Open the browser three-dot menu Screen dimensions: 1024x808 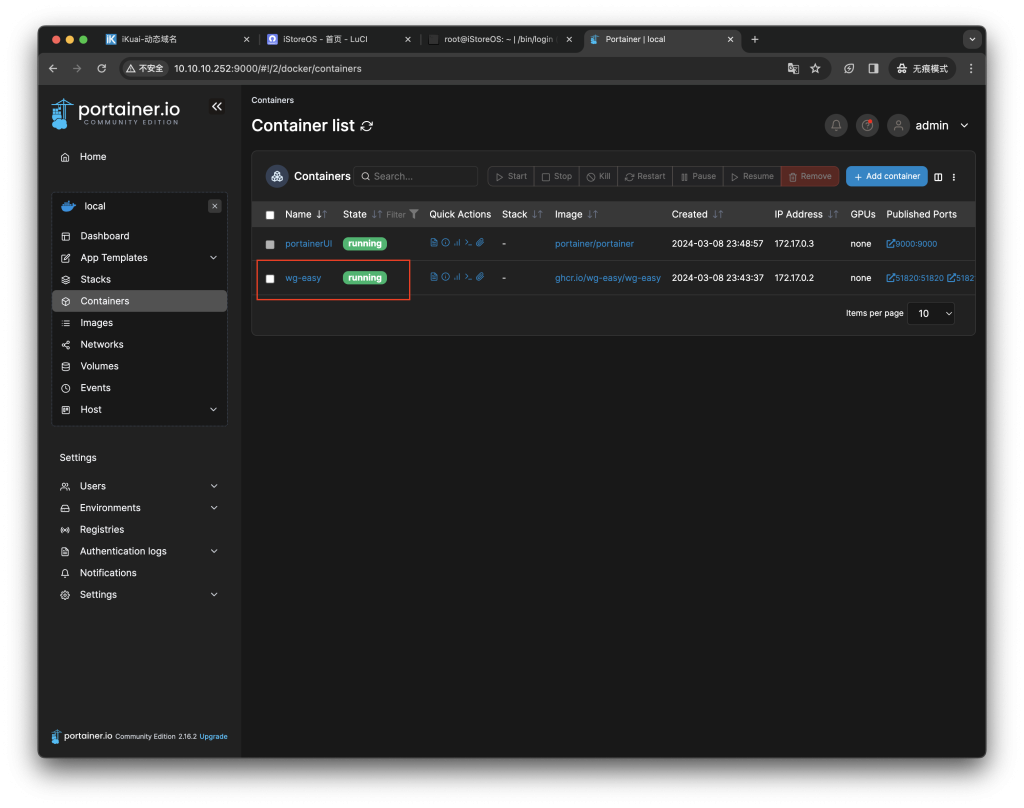pos(971,69)
